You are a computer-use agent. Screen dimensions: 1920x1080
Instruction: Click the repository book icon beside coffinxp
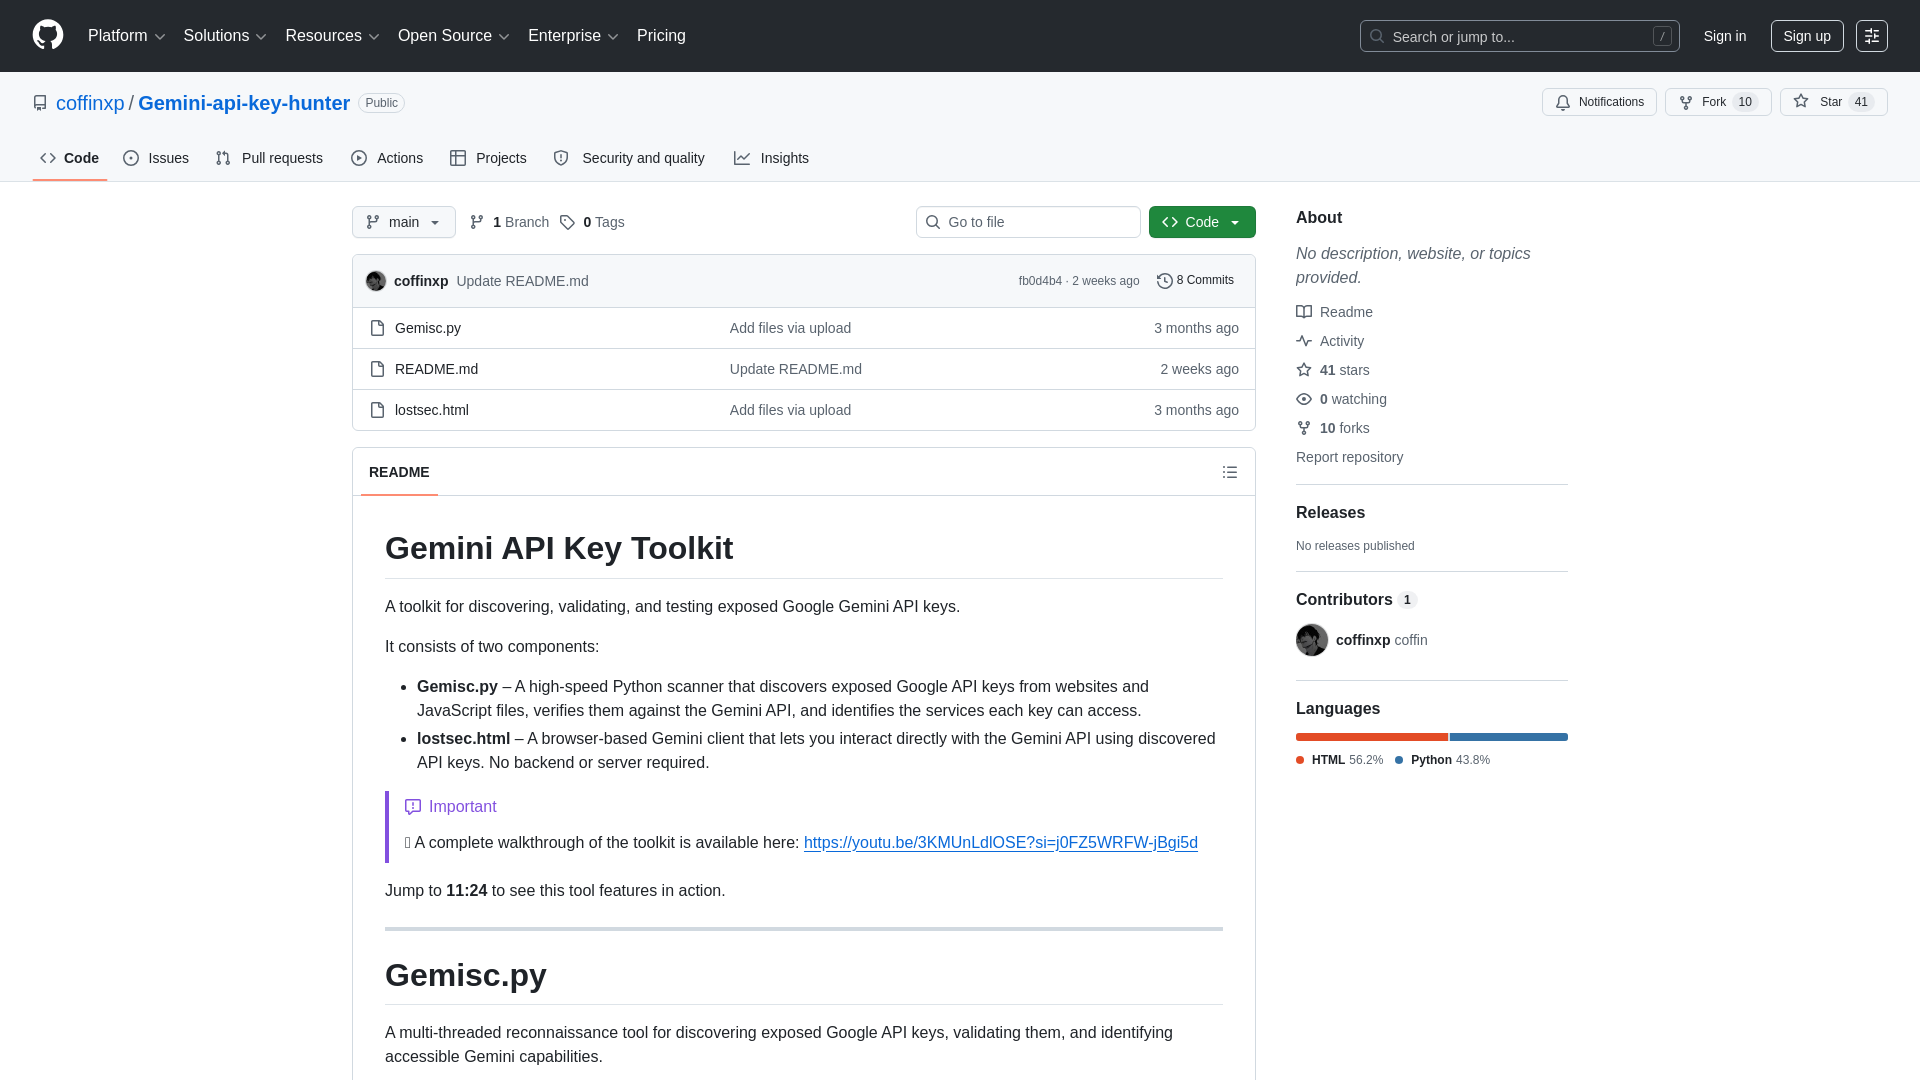40,103
